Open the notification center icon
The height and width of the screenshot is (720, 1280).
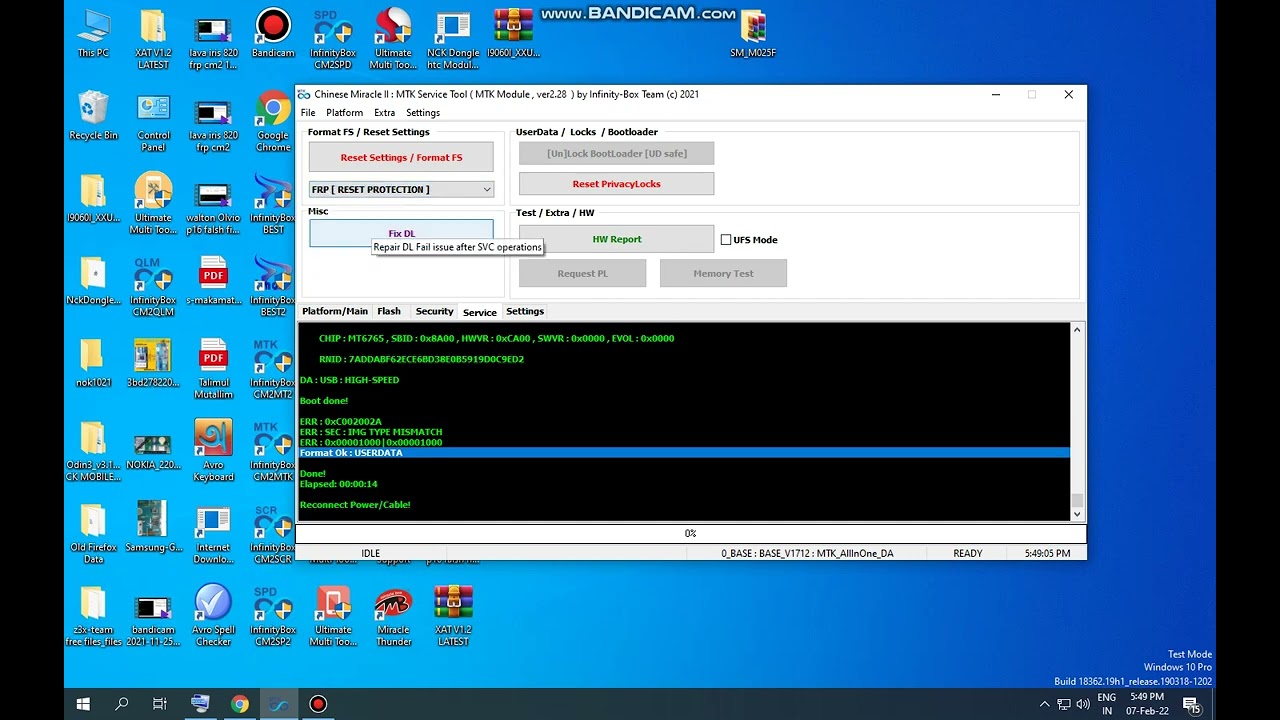click(1191, 704)
